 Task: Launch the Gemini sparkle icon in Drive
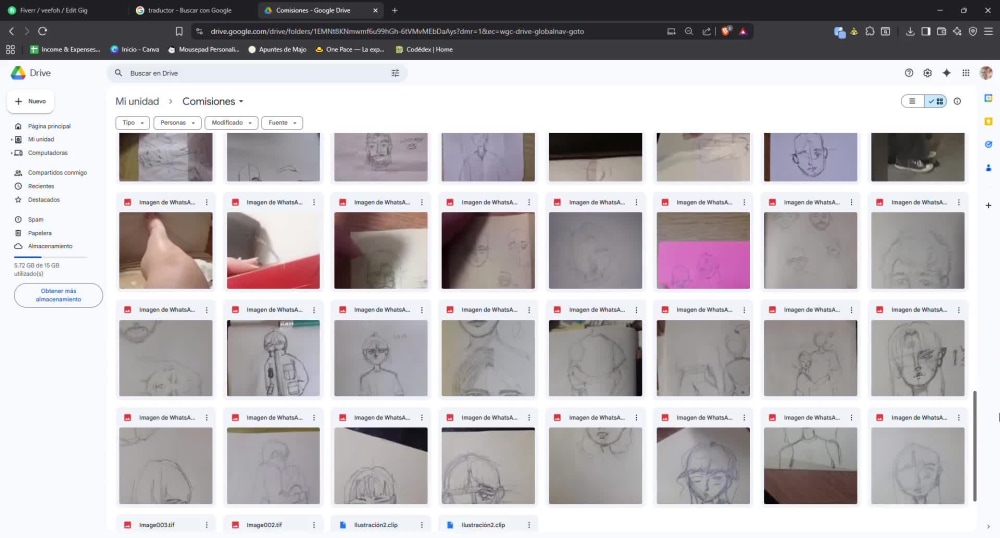[946, 73]
